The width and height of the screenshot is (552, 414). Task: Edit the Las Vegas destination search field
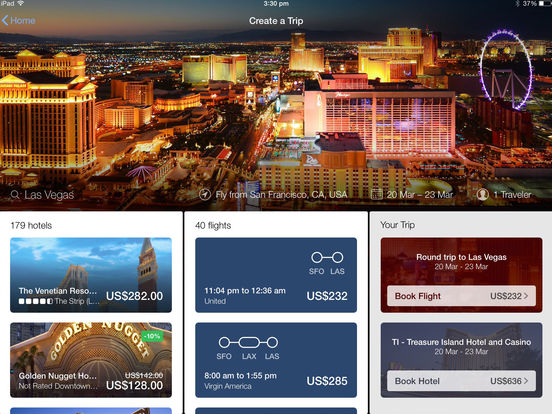(x=49, y=195)
